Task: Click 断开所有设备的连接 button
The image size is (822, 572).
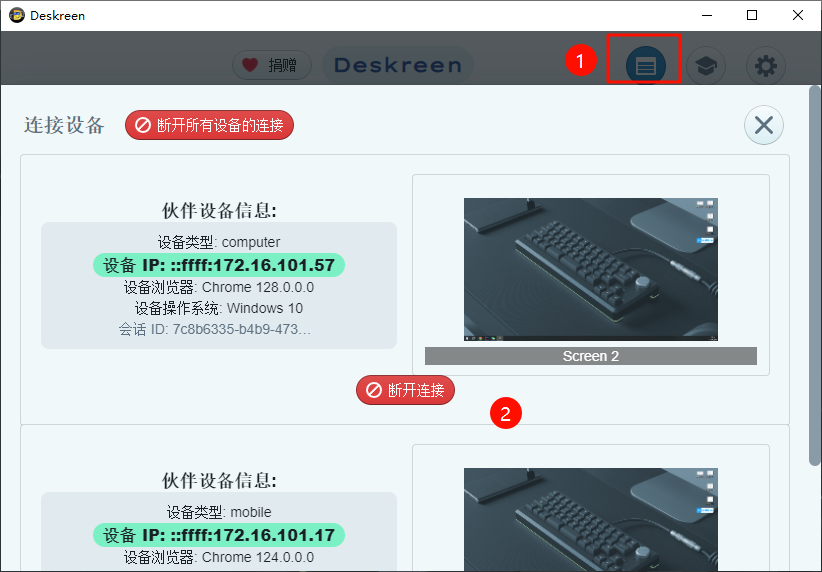Action: tap(209, 125)
